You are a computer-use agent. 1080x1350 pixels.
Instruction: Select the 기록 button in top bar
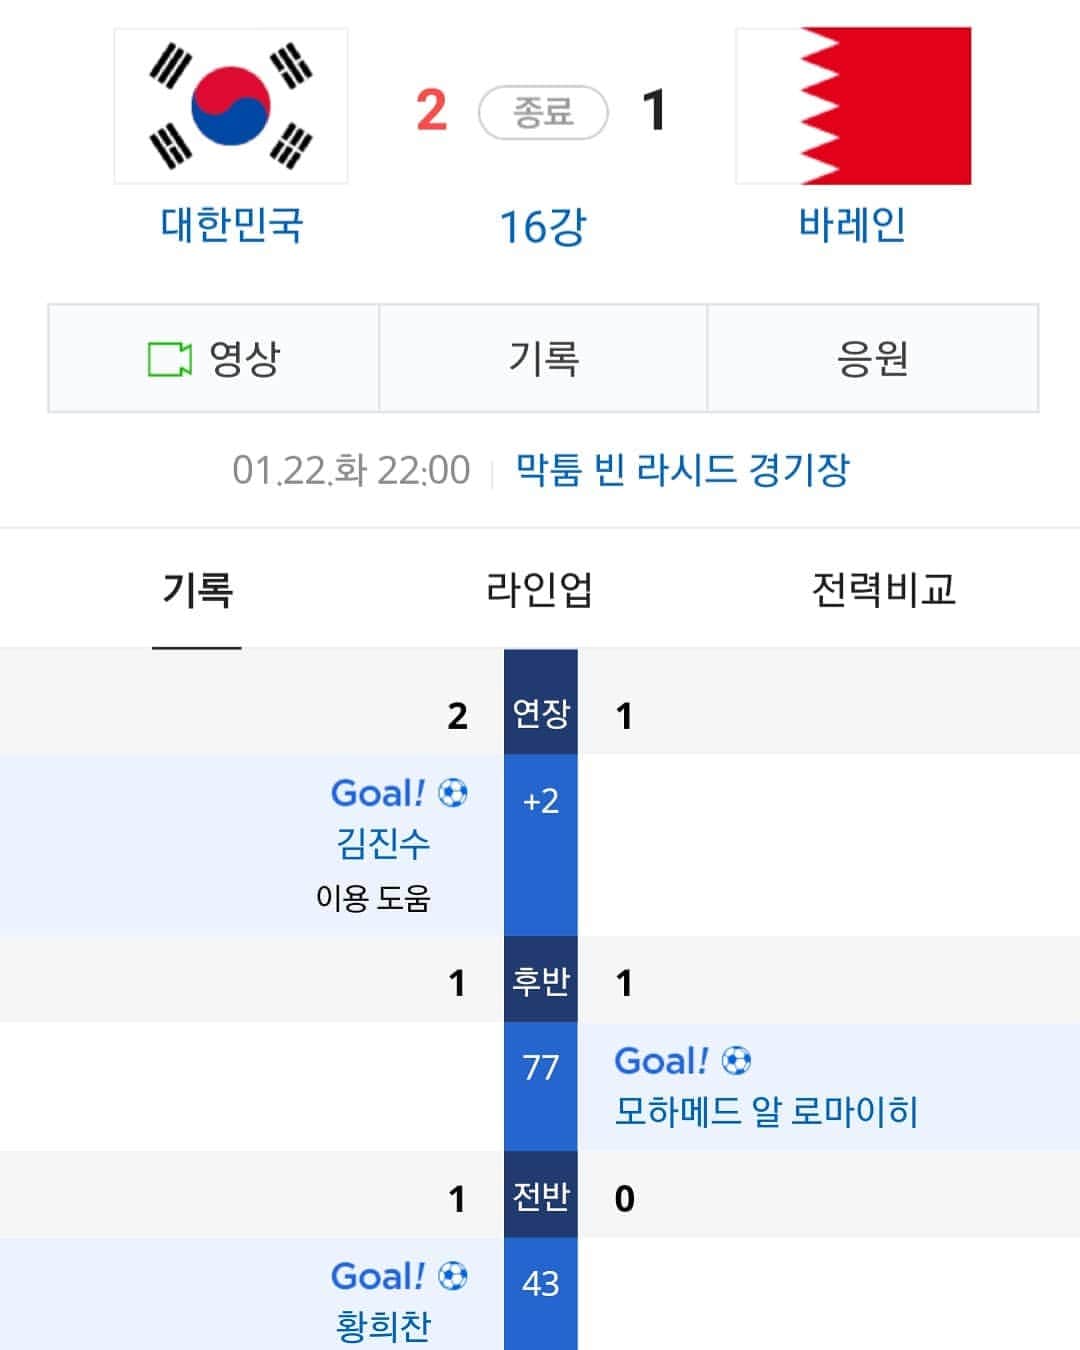(543, 359)
